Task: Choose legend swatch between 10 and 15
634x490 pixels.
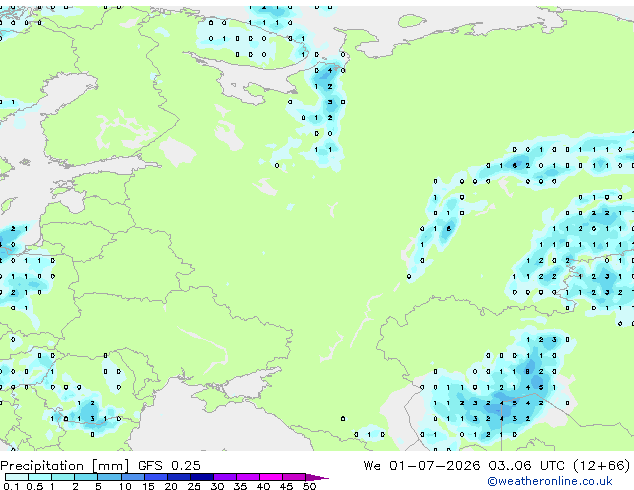Action: coord(132,477)
